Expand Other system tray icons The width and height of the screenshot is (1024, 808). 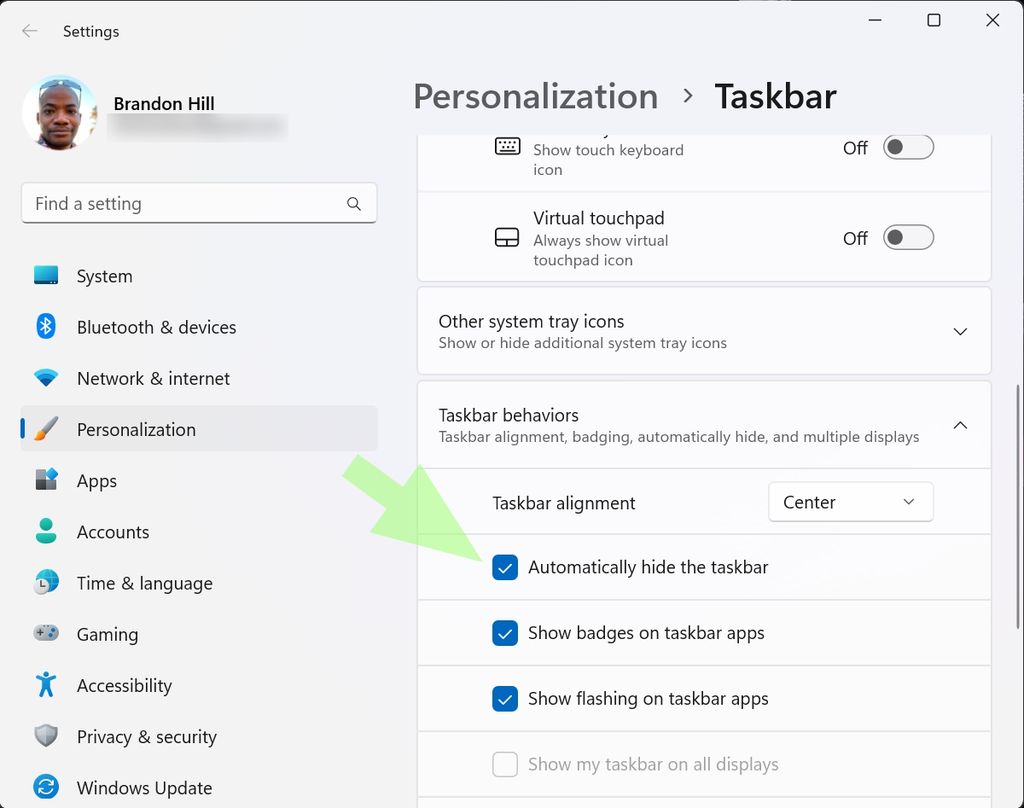tap(960, 331)
